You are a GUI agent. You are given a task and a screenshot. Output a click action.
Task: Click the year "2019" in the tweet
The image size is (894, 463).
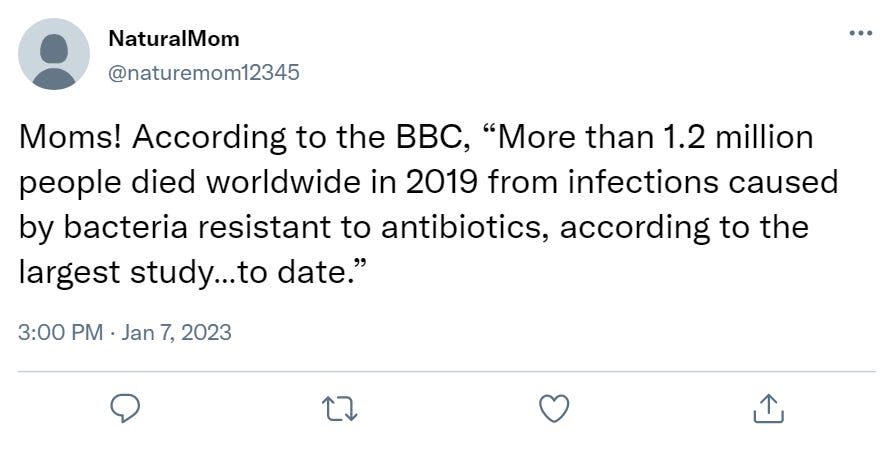[441, 182]
